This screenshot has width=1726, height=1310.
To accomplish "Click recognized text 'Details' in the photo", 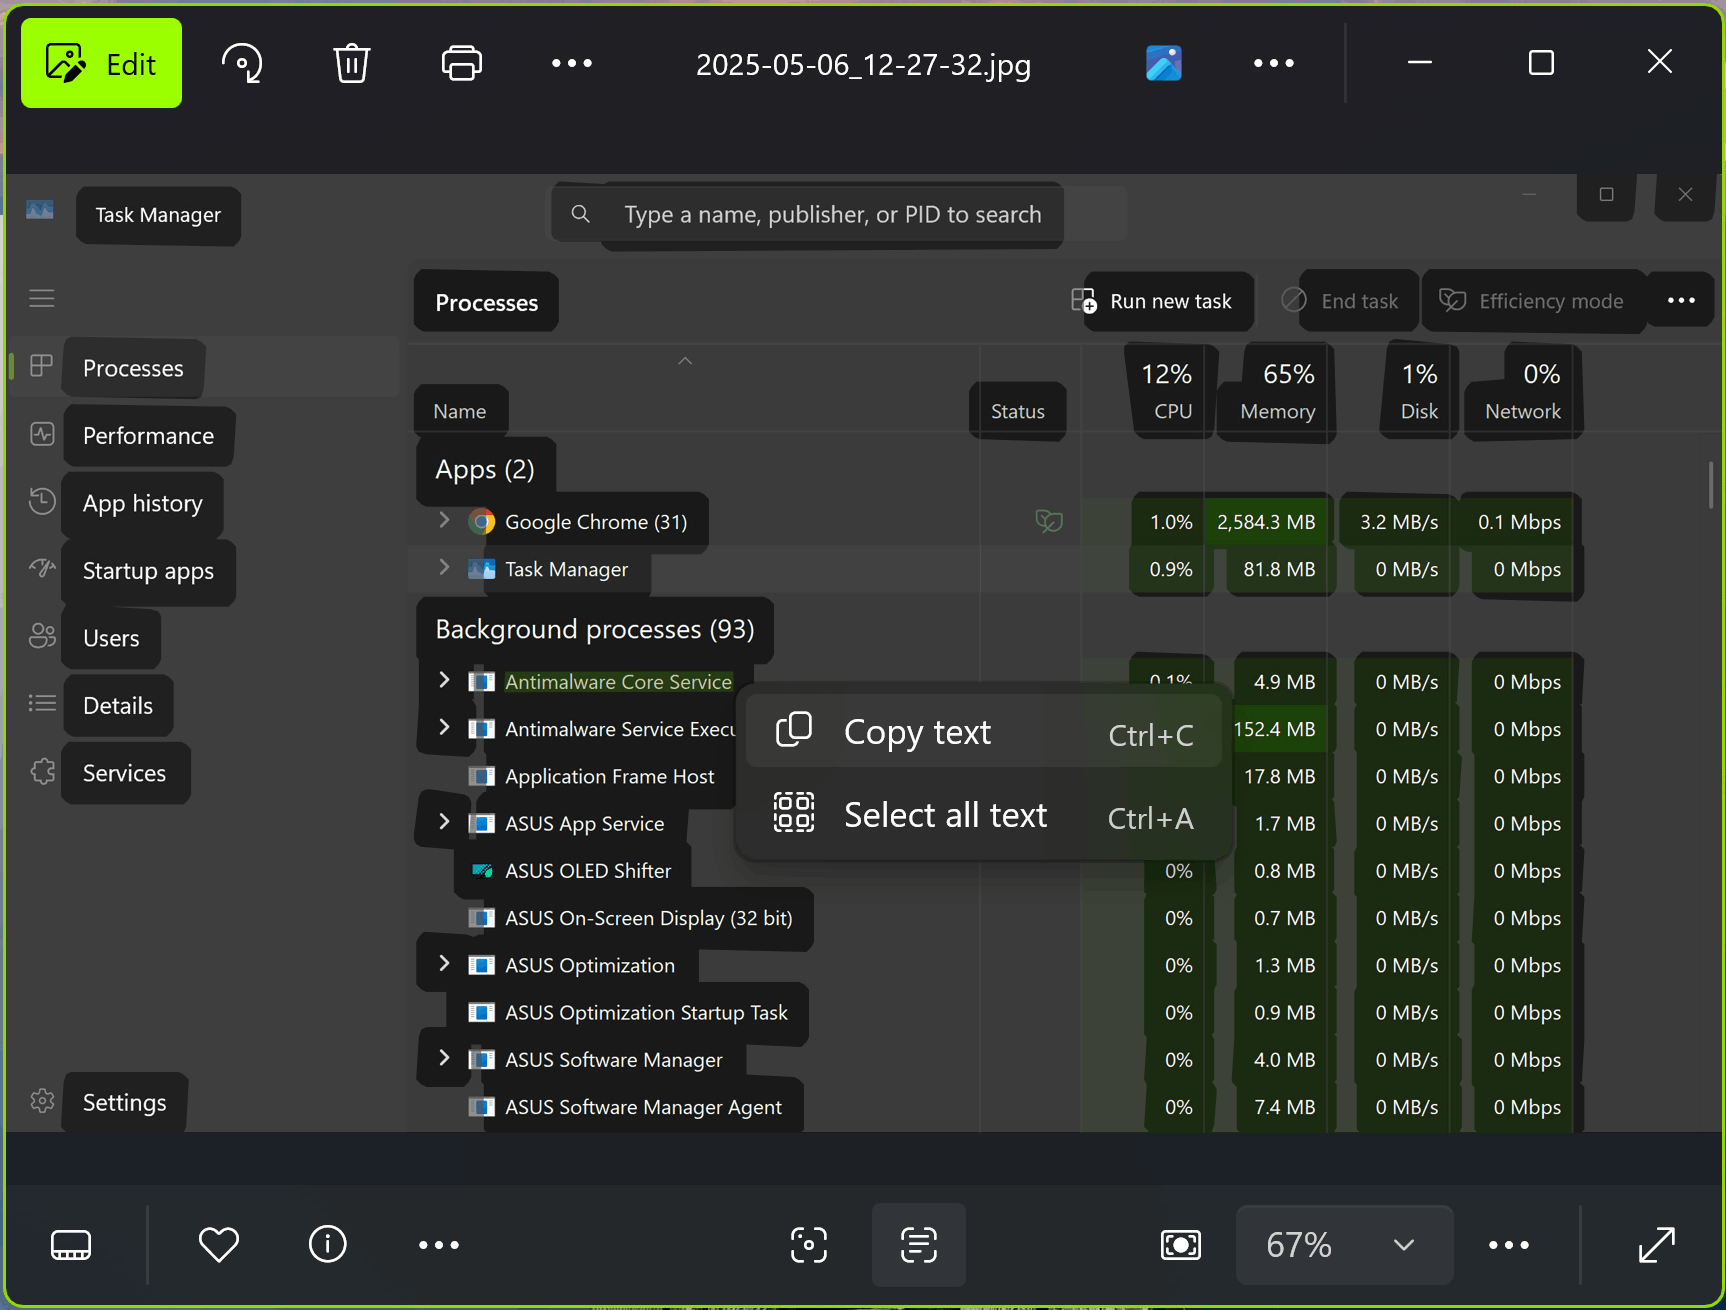I will (x=118, y=706).
